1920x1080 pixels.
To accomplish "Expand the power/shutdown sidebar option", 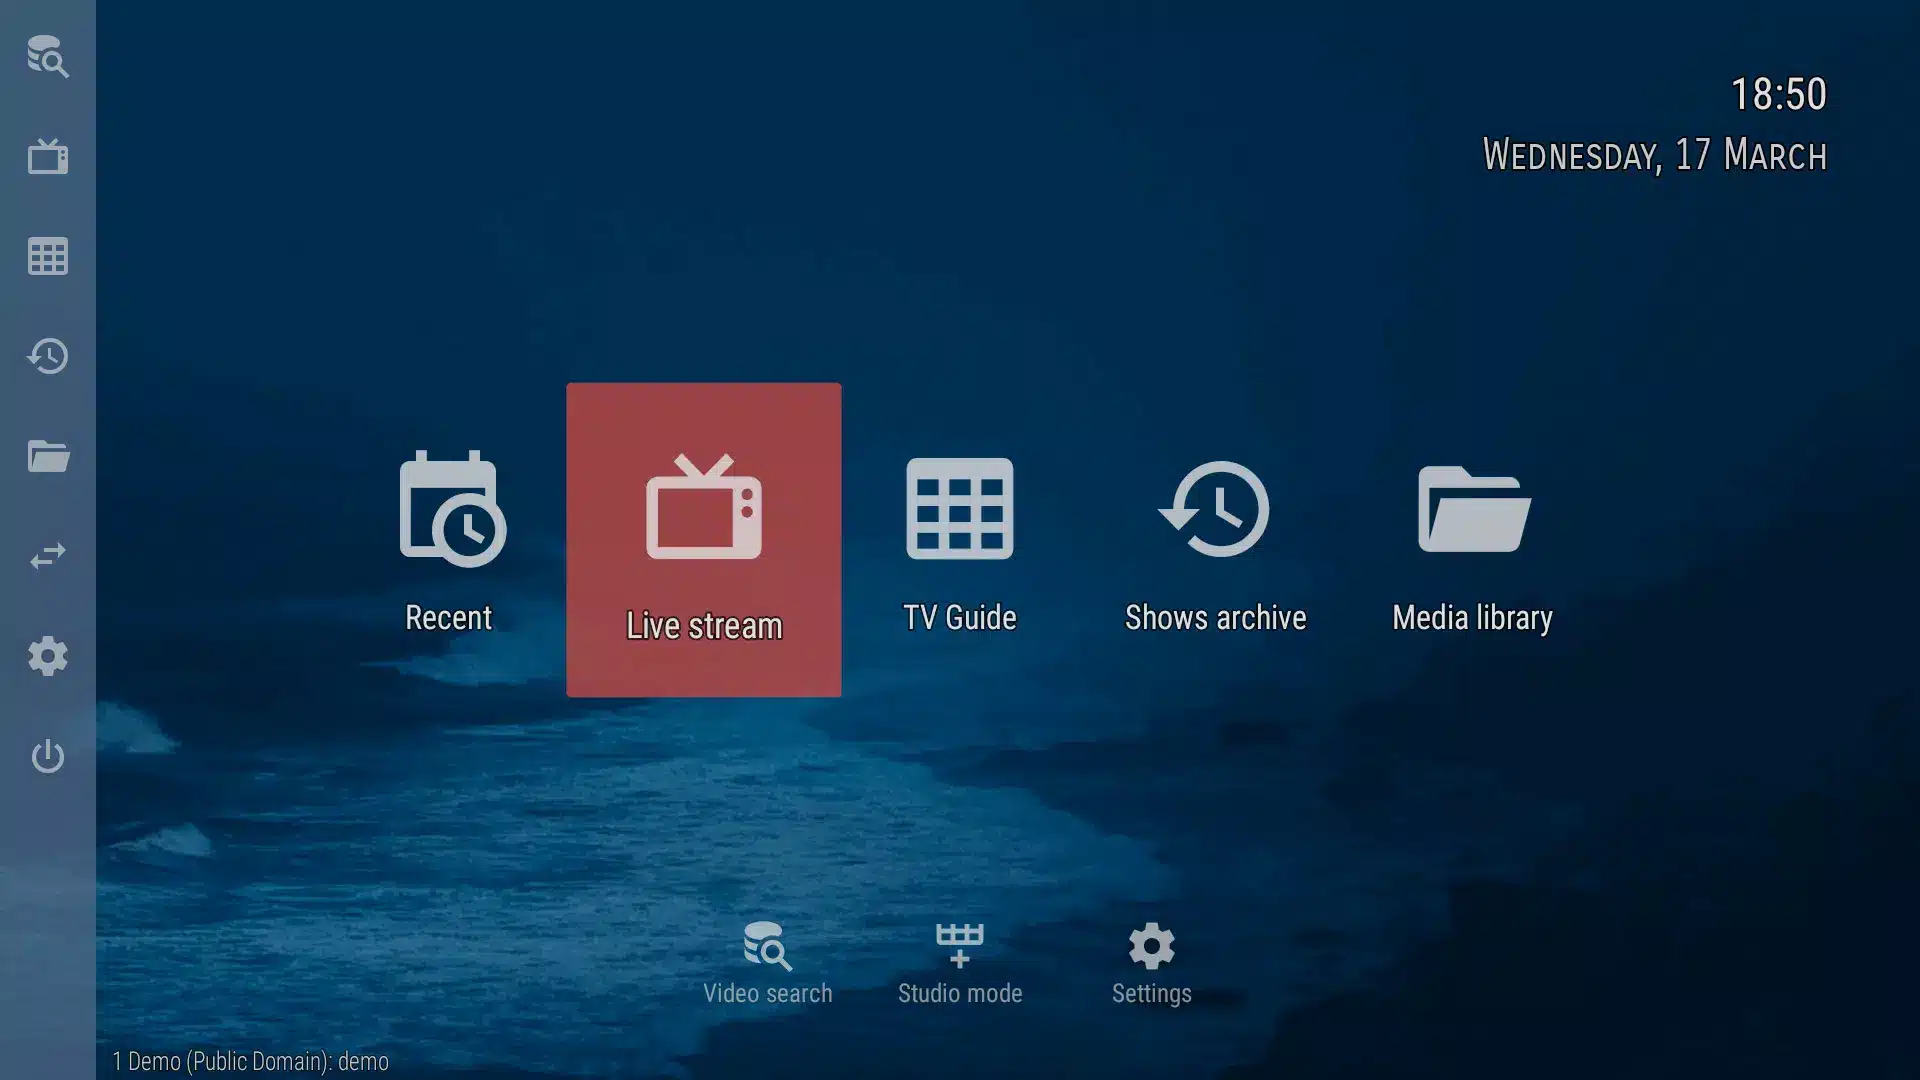I will tap(47, 756).
